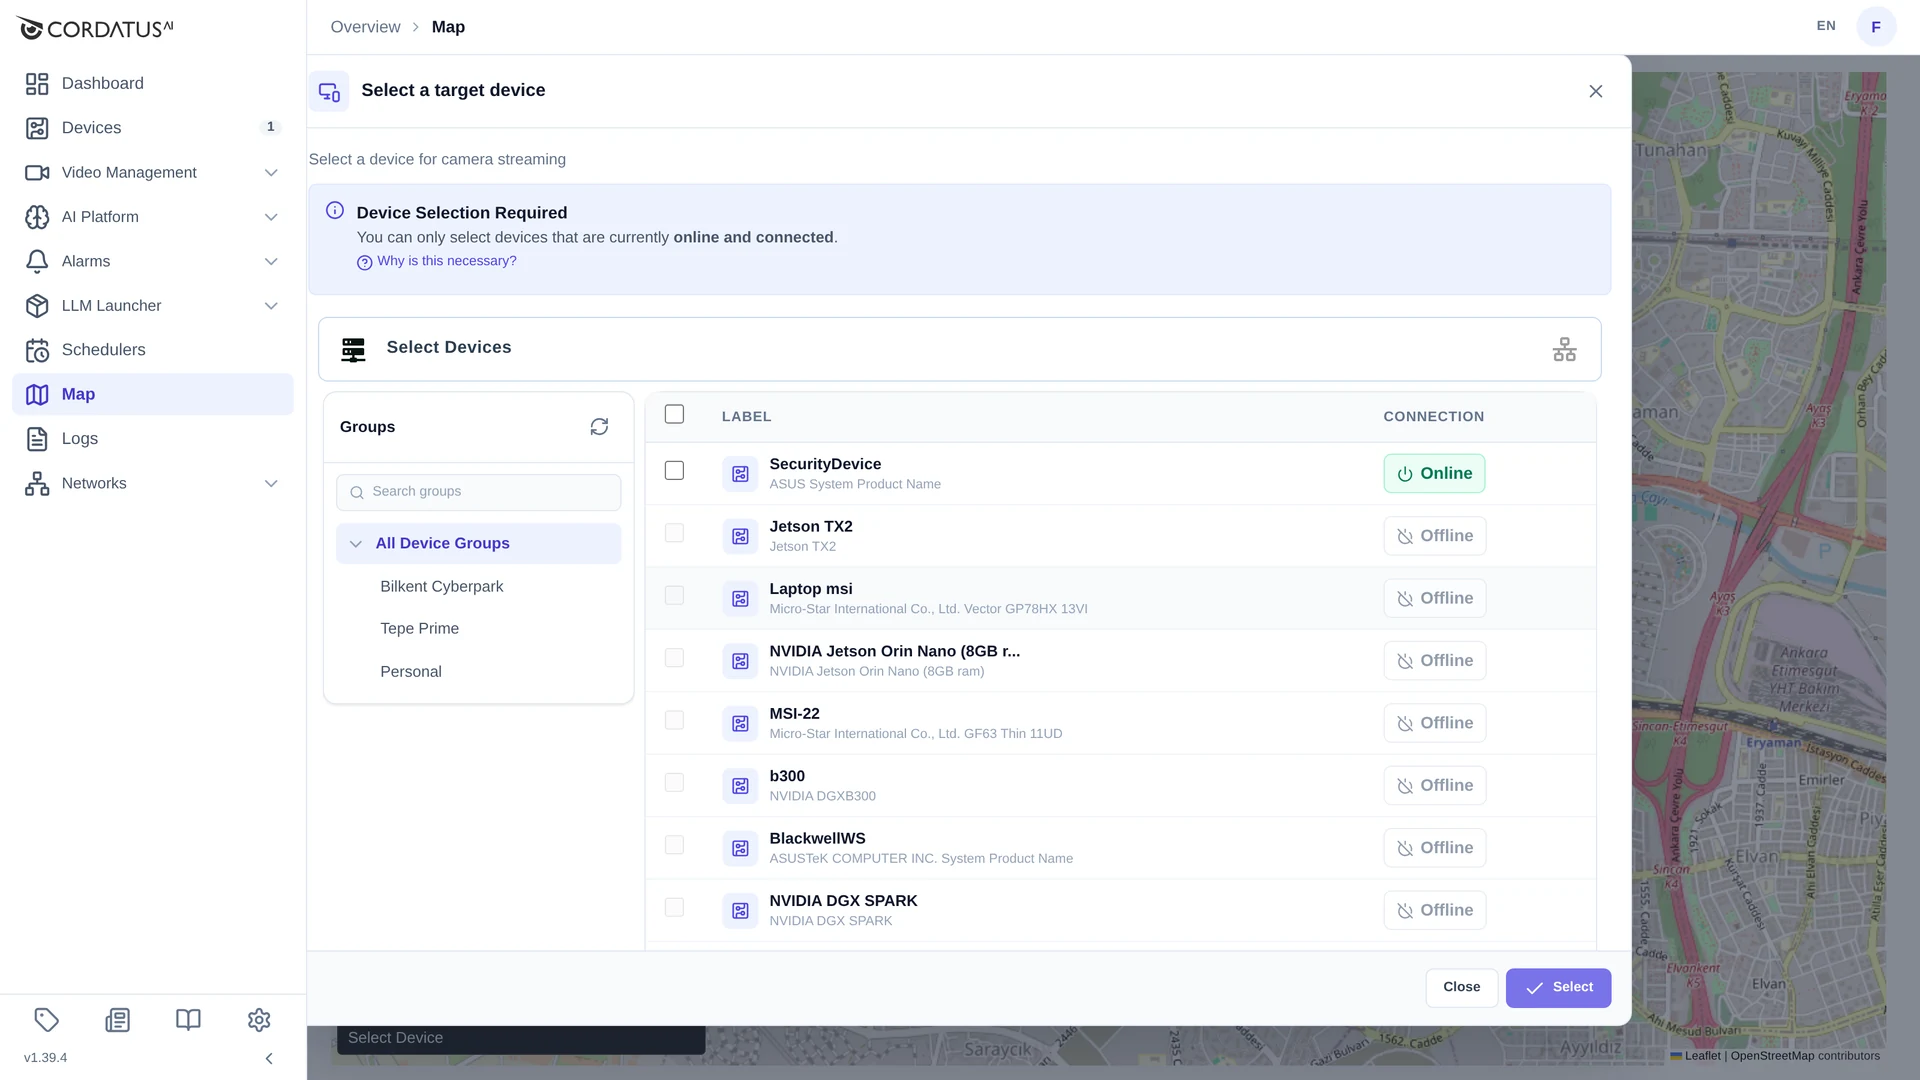Check the Jetson TX2 checkbox
This screenshot has height=1080, width=1920.
[675, 533]
